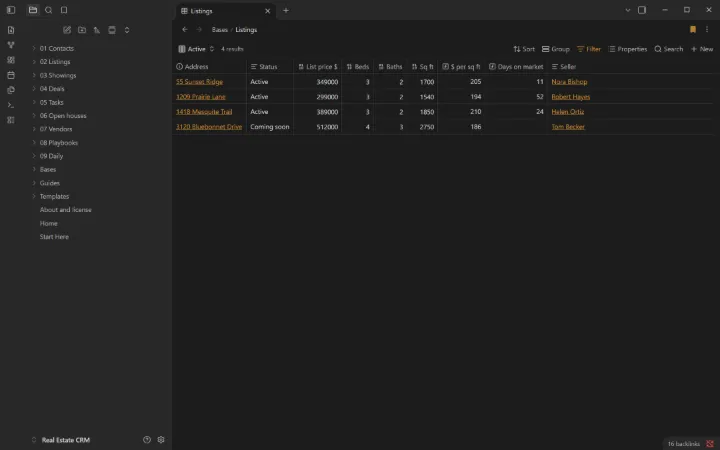Expand the Templates folder
Image resolution: width=720 pixels, height=450 pixels.
(x=54, y=196)
